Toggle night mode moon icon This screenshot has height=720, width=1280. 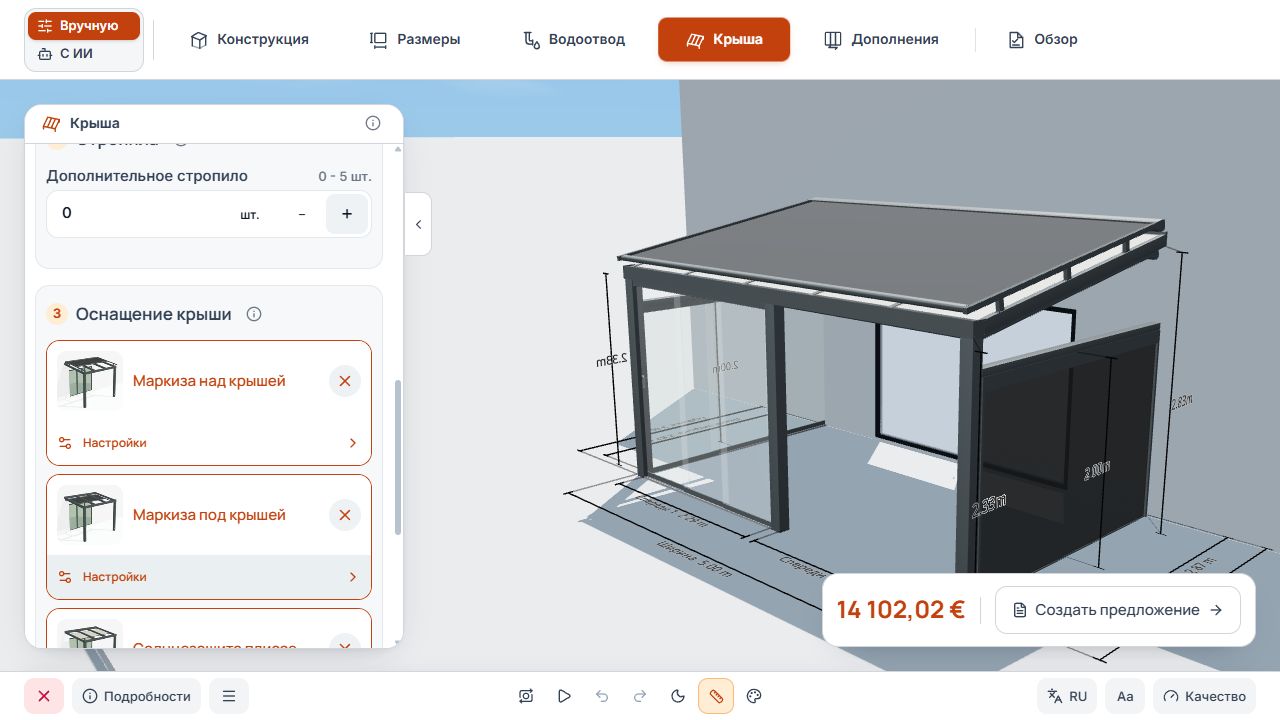(x=678, y=696)
